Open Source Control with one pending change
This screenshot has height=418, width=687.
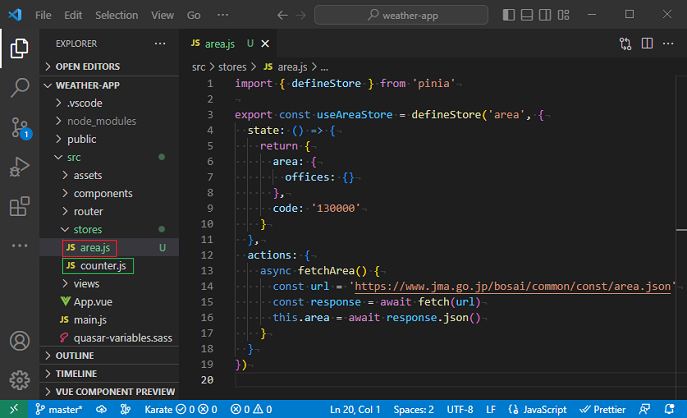(x=20, y=128)
